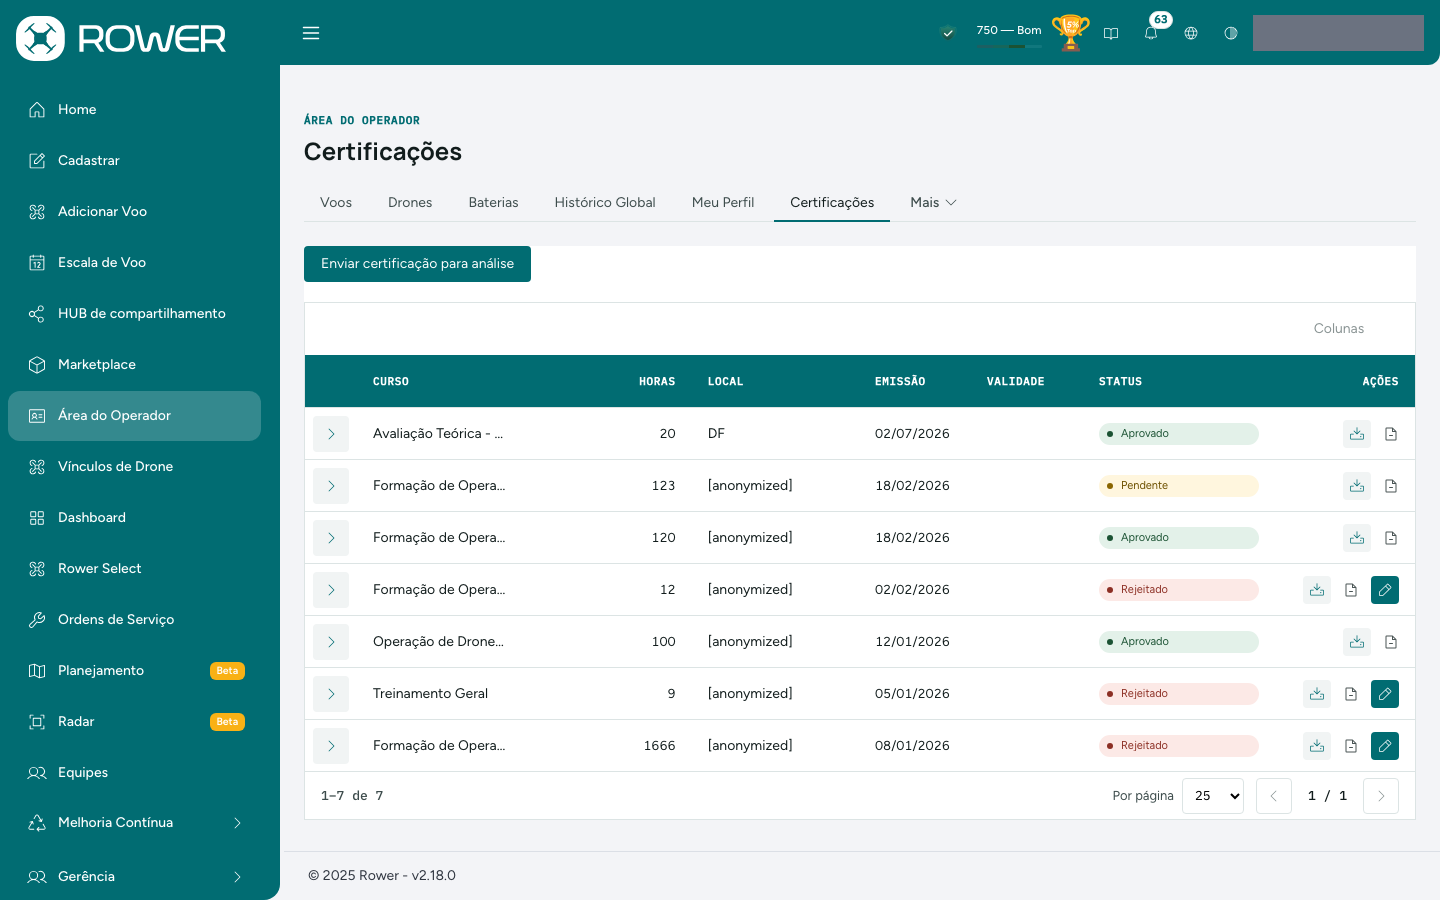Open Ordens de Serviço sidebar item

[134, 620]
